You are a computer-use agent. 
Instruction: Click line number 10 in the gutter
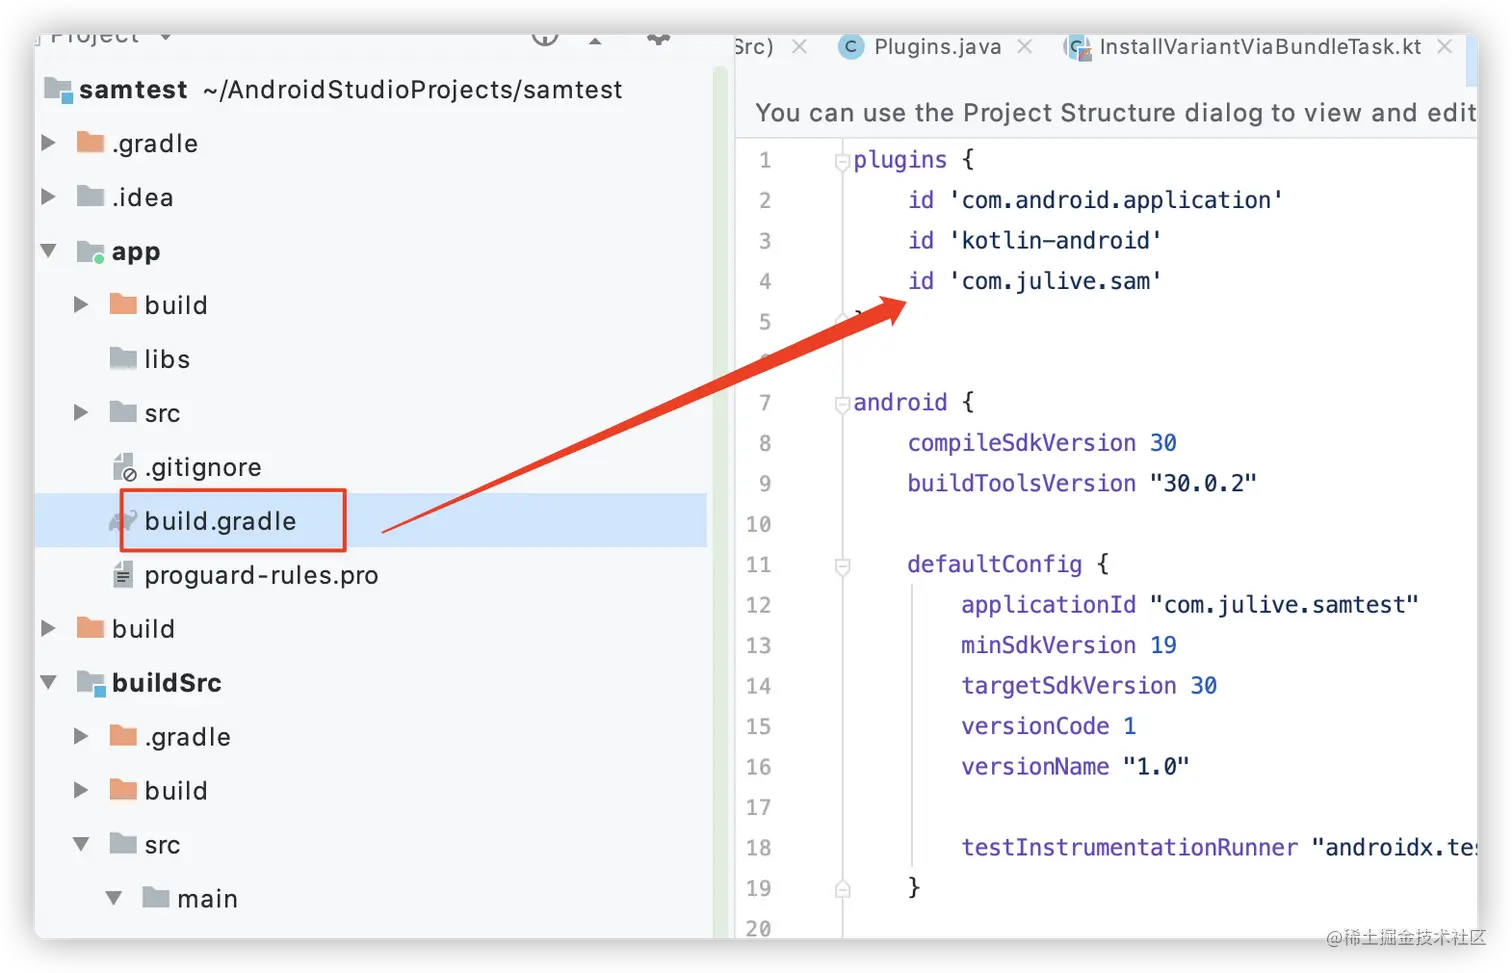point(758,524)
